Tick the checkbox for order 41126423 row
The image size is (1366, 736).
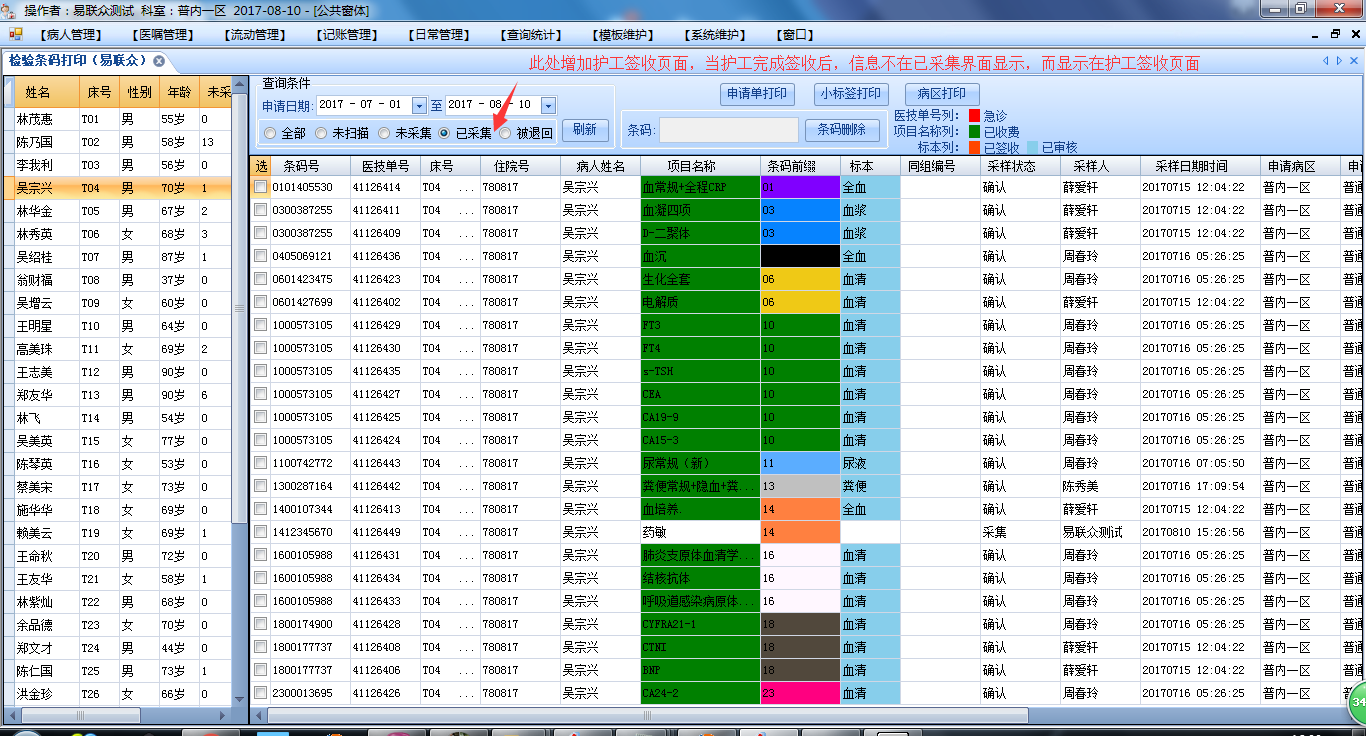point(260,279)
